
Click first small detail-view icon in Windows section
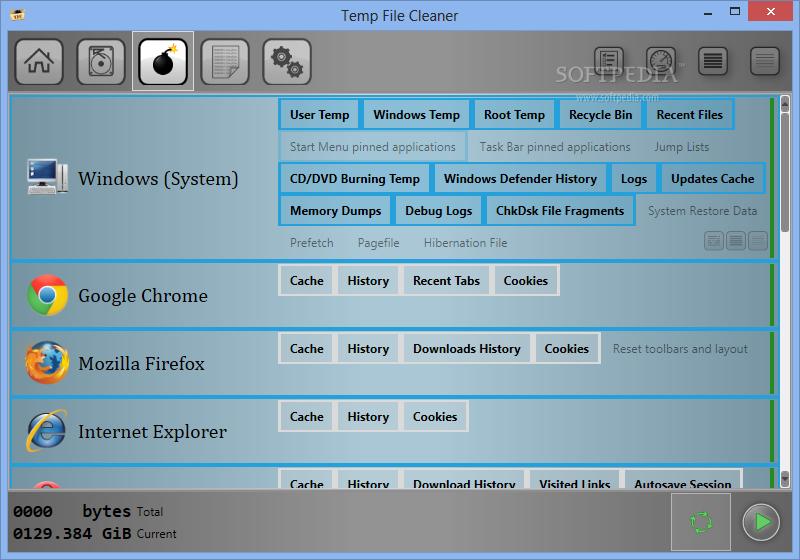714,241
